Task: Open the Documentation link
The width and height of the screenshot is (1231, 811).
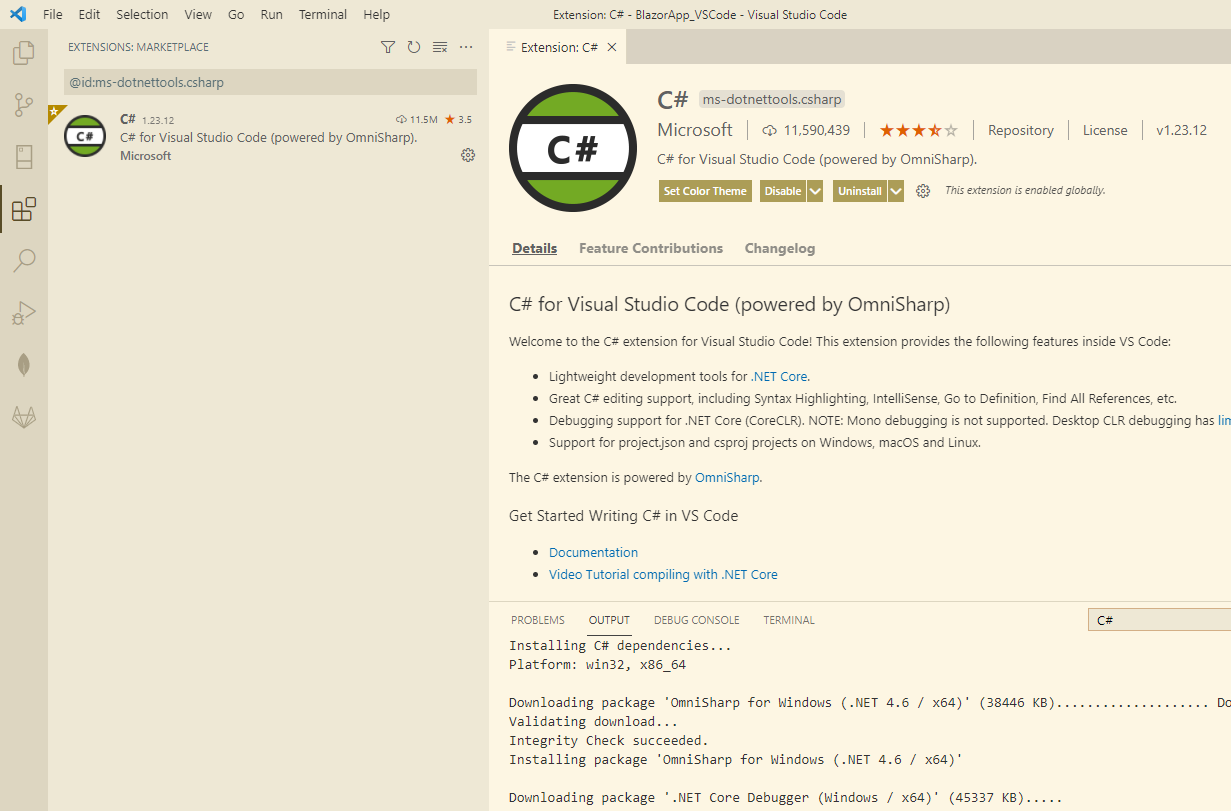Action: coord(593,552)
